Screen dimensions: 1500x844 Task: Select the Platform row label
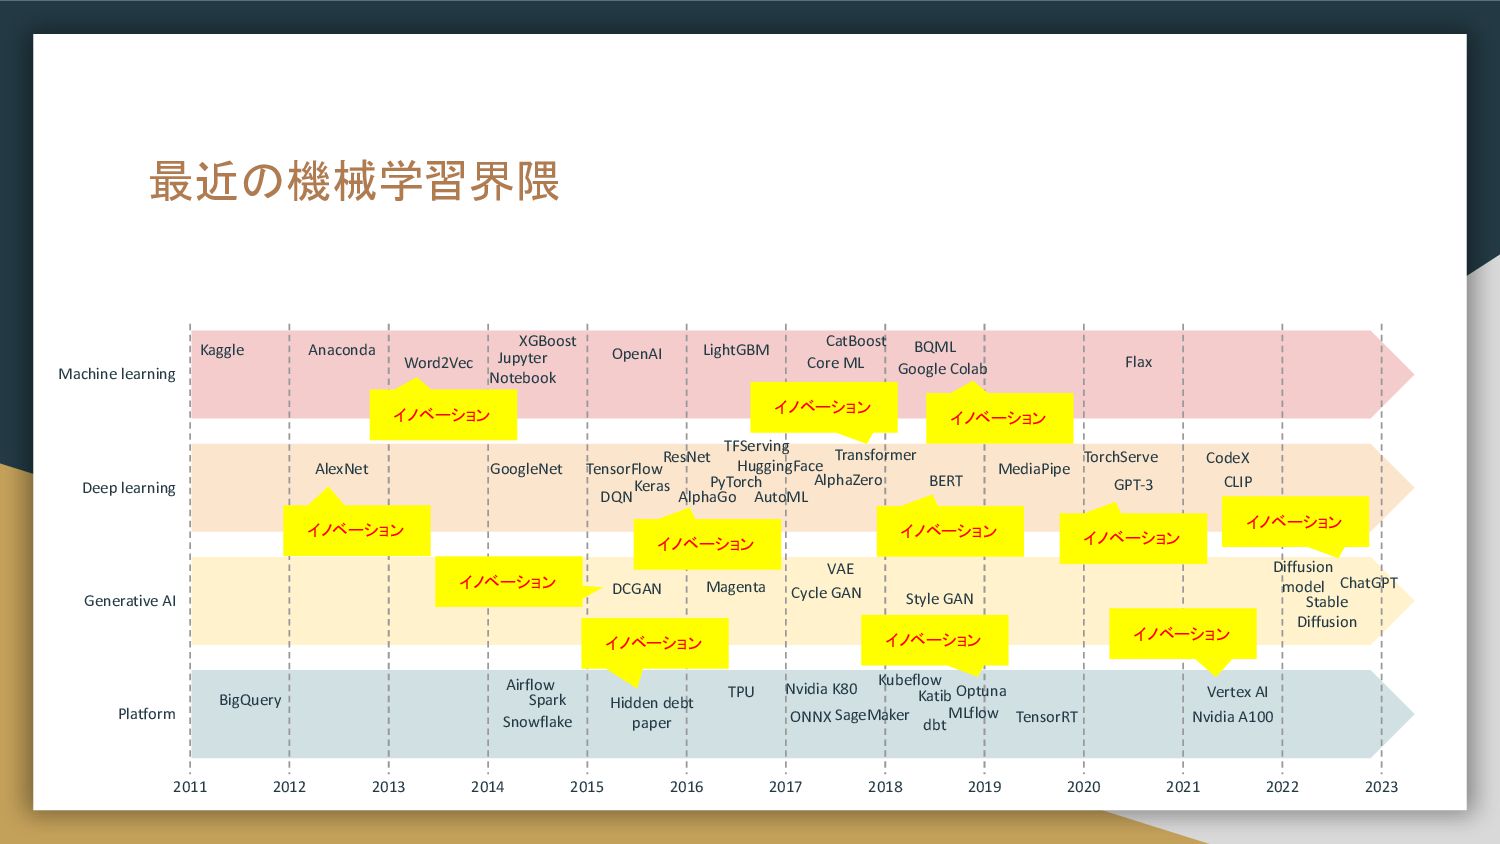pyautogui.click(x=147, y=714)
